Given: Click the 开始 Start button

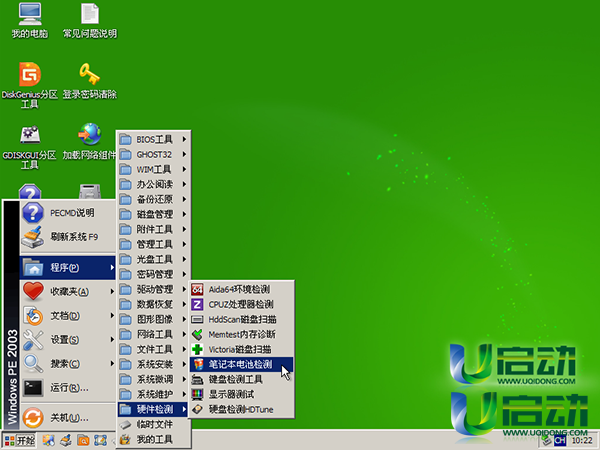Looking at the screenshot, I should point(20,440).
